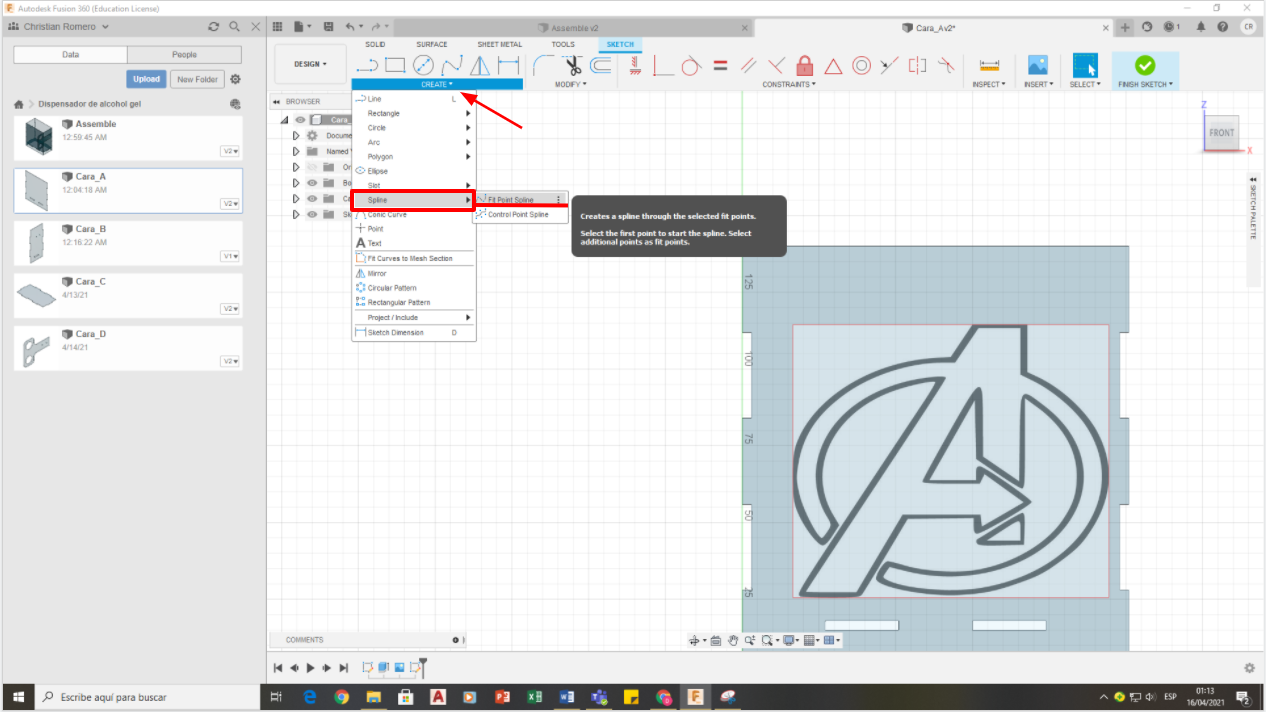This screenshot has width=1266, height=712.
Task: Choose the Offset tool in the Modify group
Action: pos(600,66)
